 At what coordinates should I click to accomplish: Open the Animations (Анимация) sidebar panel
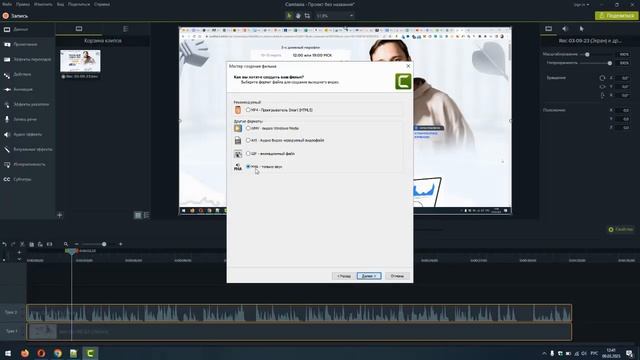18,89
